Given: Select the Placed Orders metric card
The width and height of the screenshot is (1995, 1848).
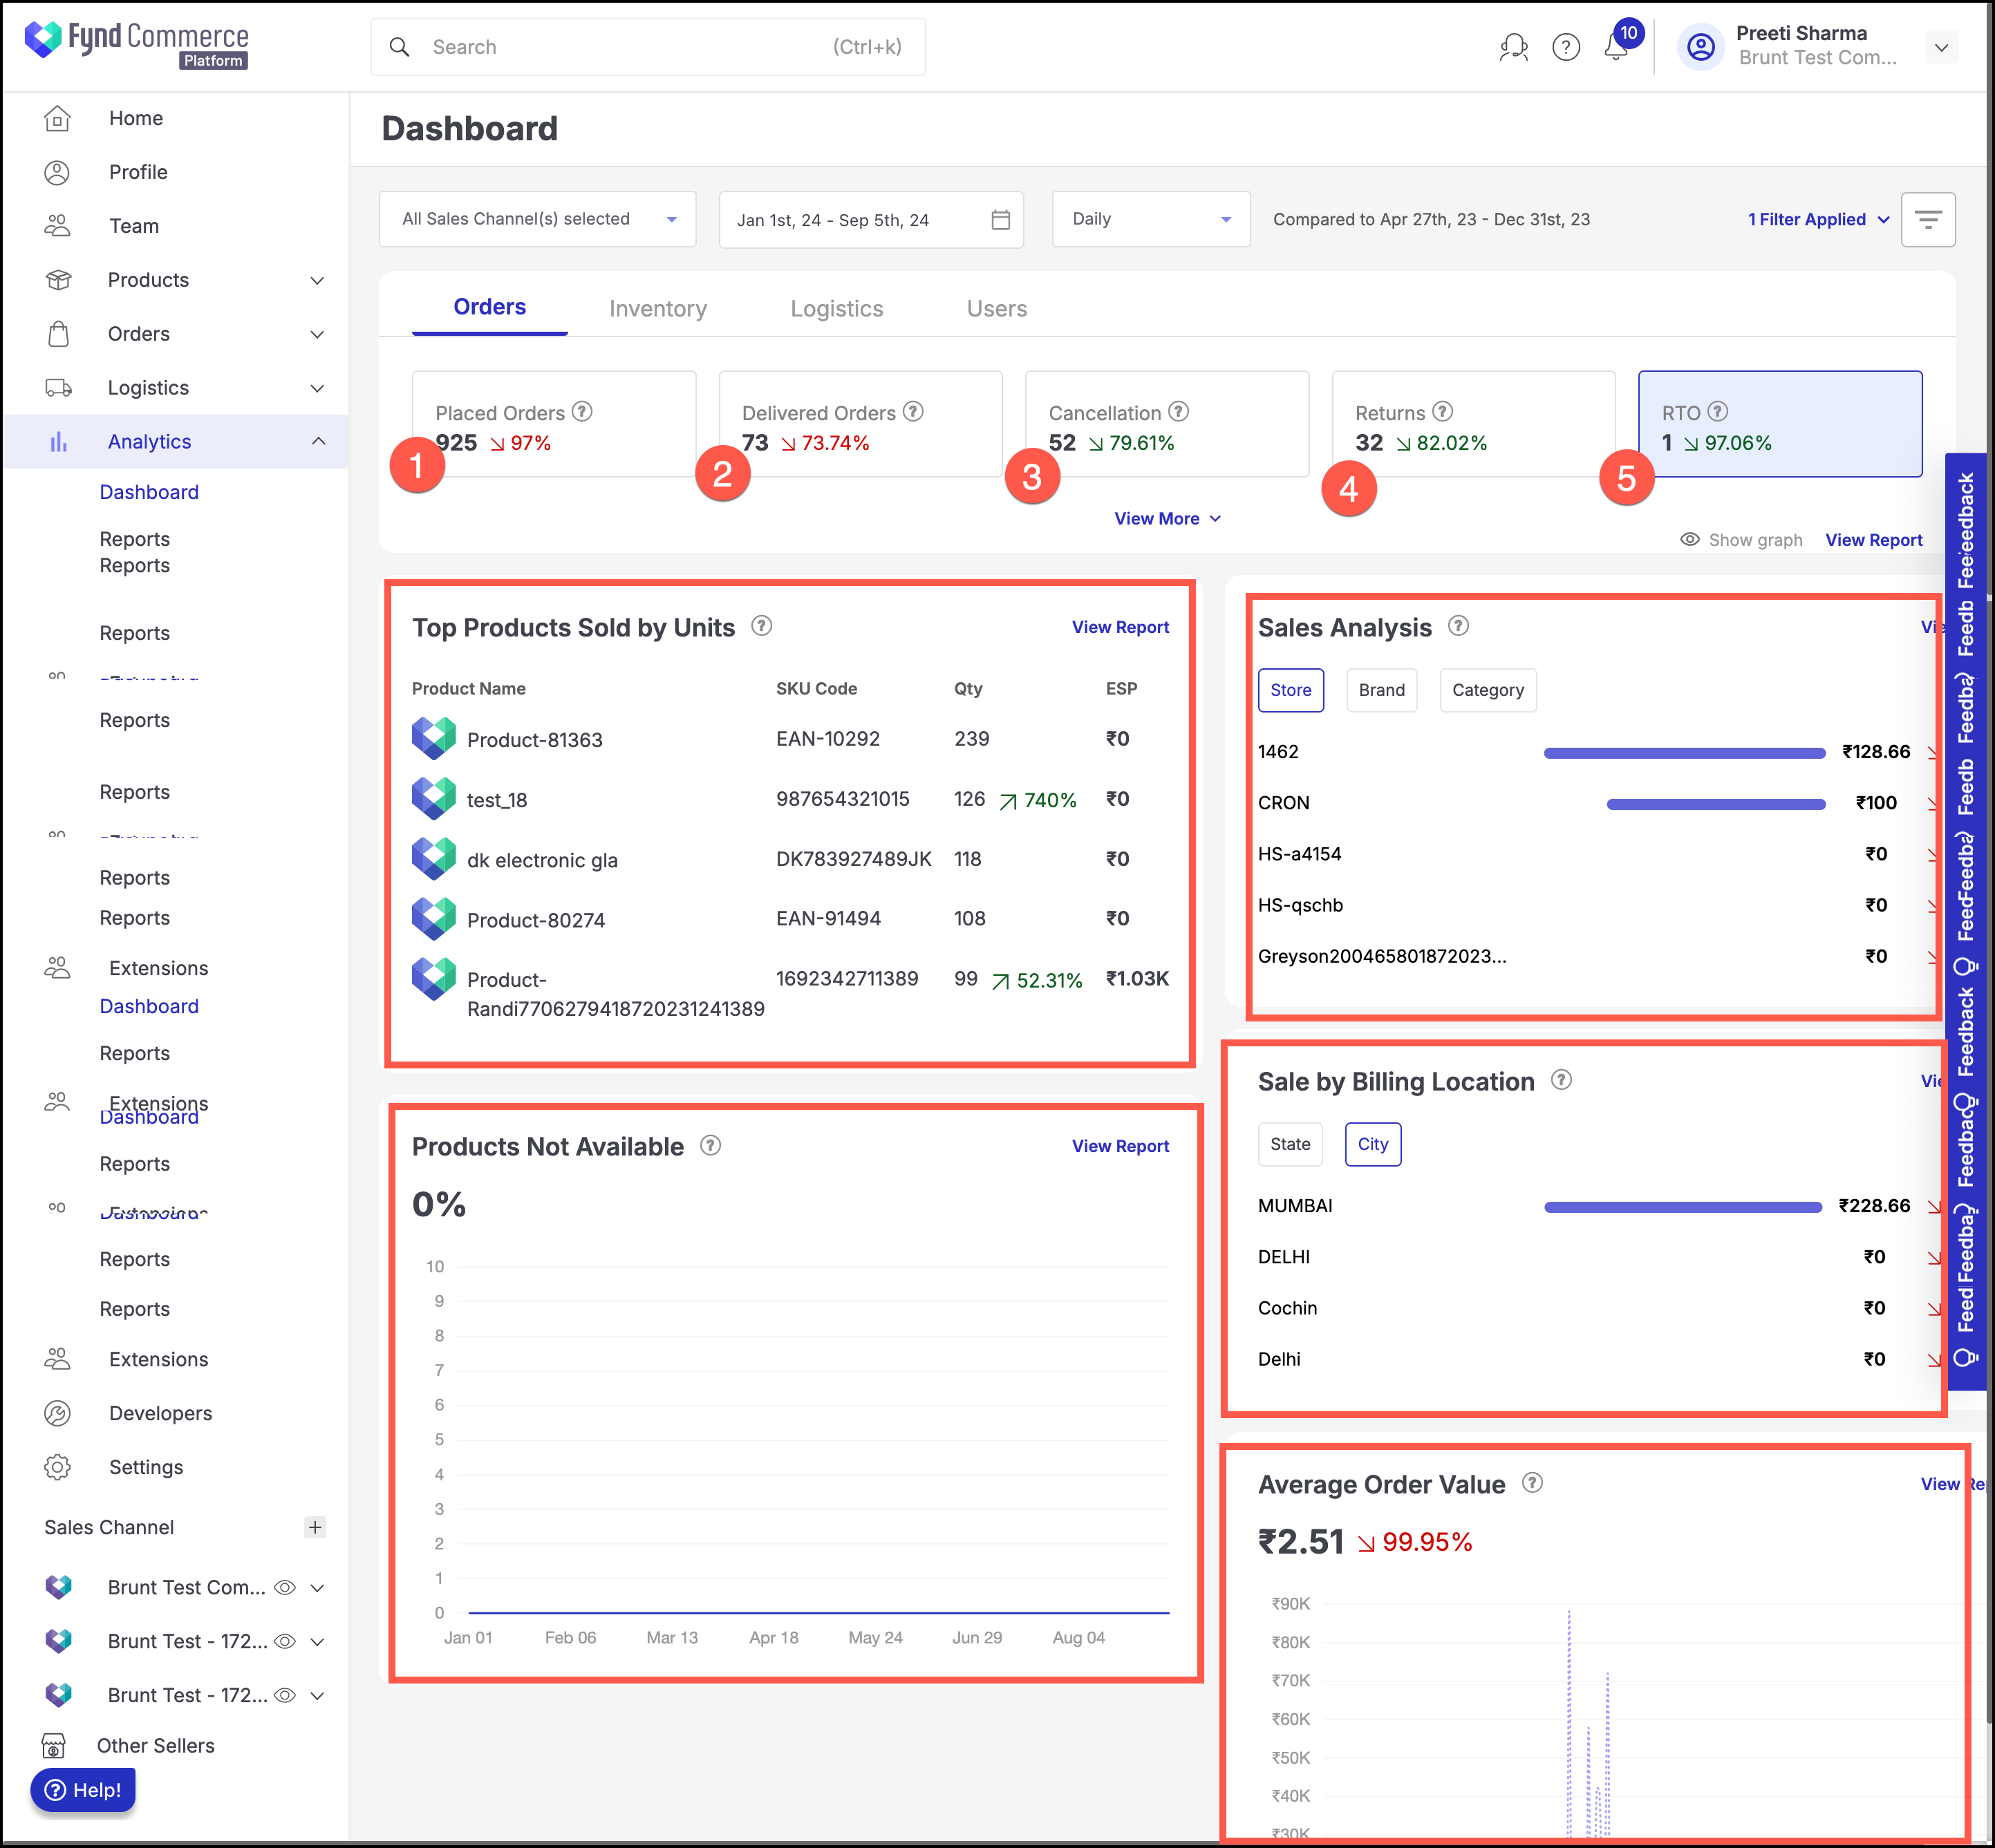Looking at the screenshot, I should pyautogui.click(x=554, y=424).
